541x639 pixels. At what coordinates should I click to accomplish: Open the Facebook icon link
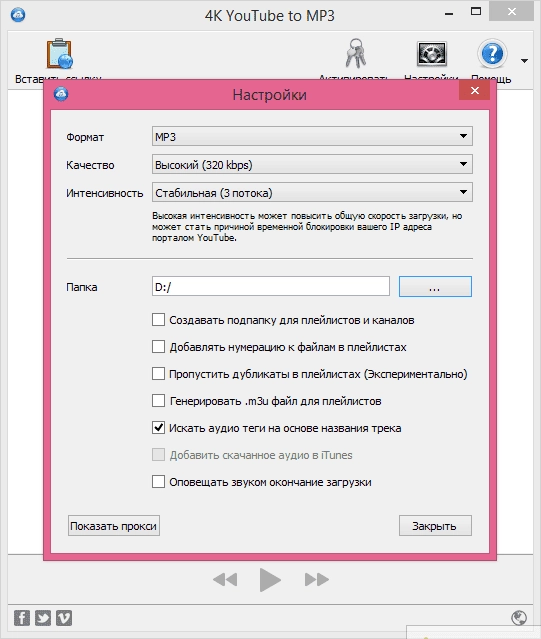click(22, 618)
